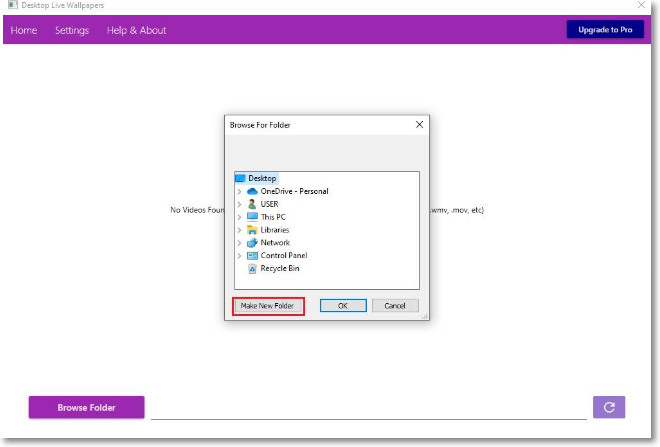Click the Desktop folder icon
Image resolution: width=660 pixels, height=447 pixels.
[x=240, y=178]
